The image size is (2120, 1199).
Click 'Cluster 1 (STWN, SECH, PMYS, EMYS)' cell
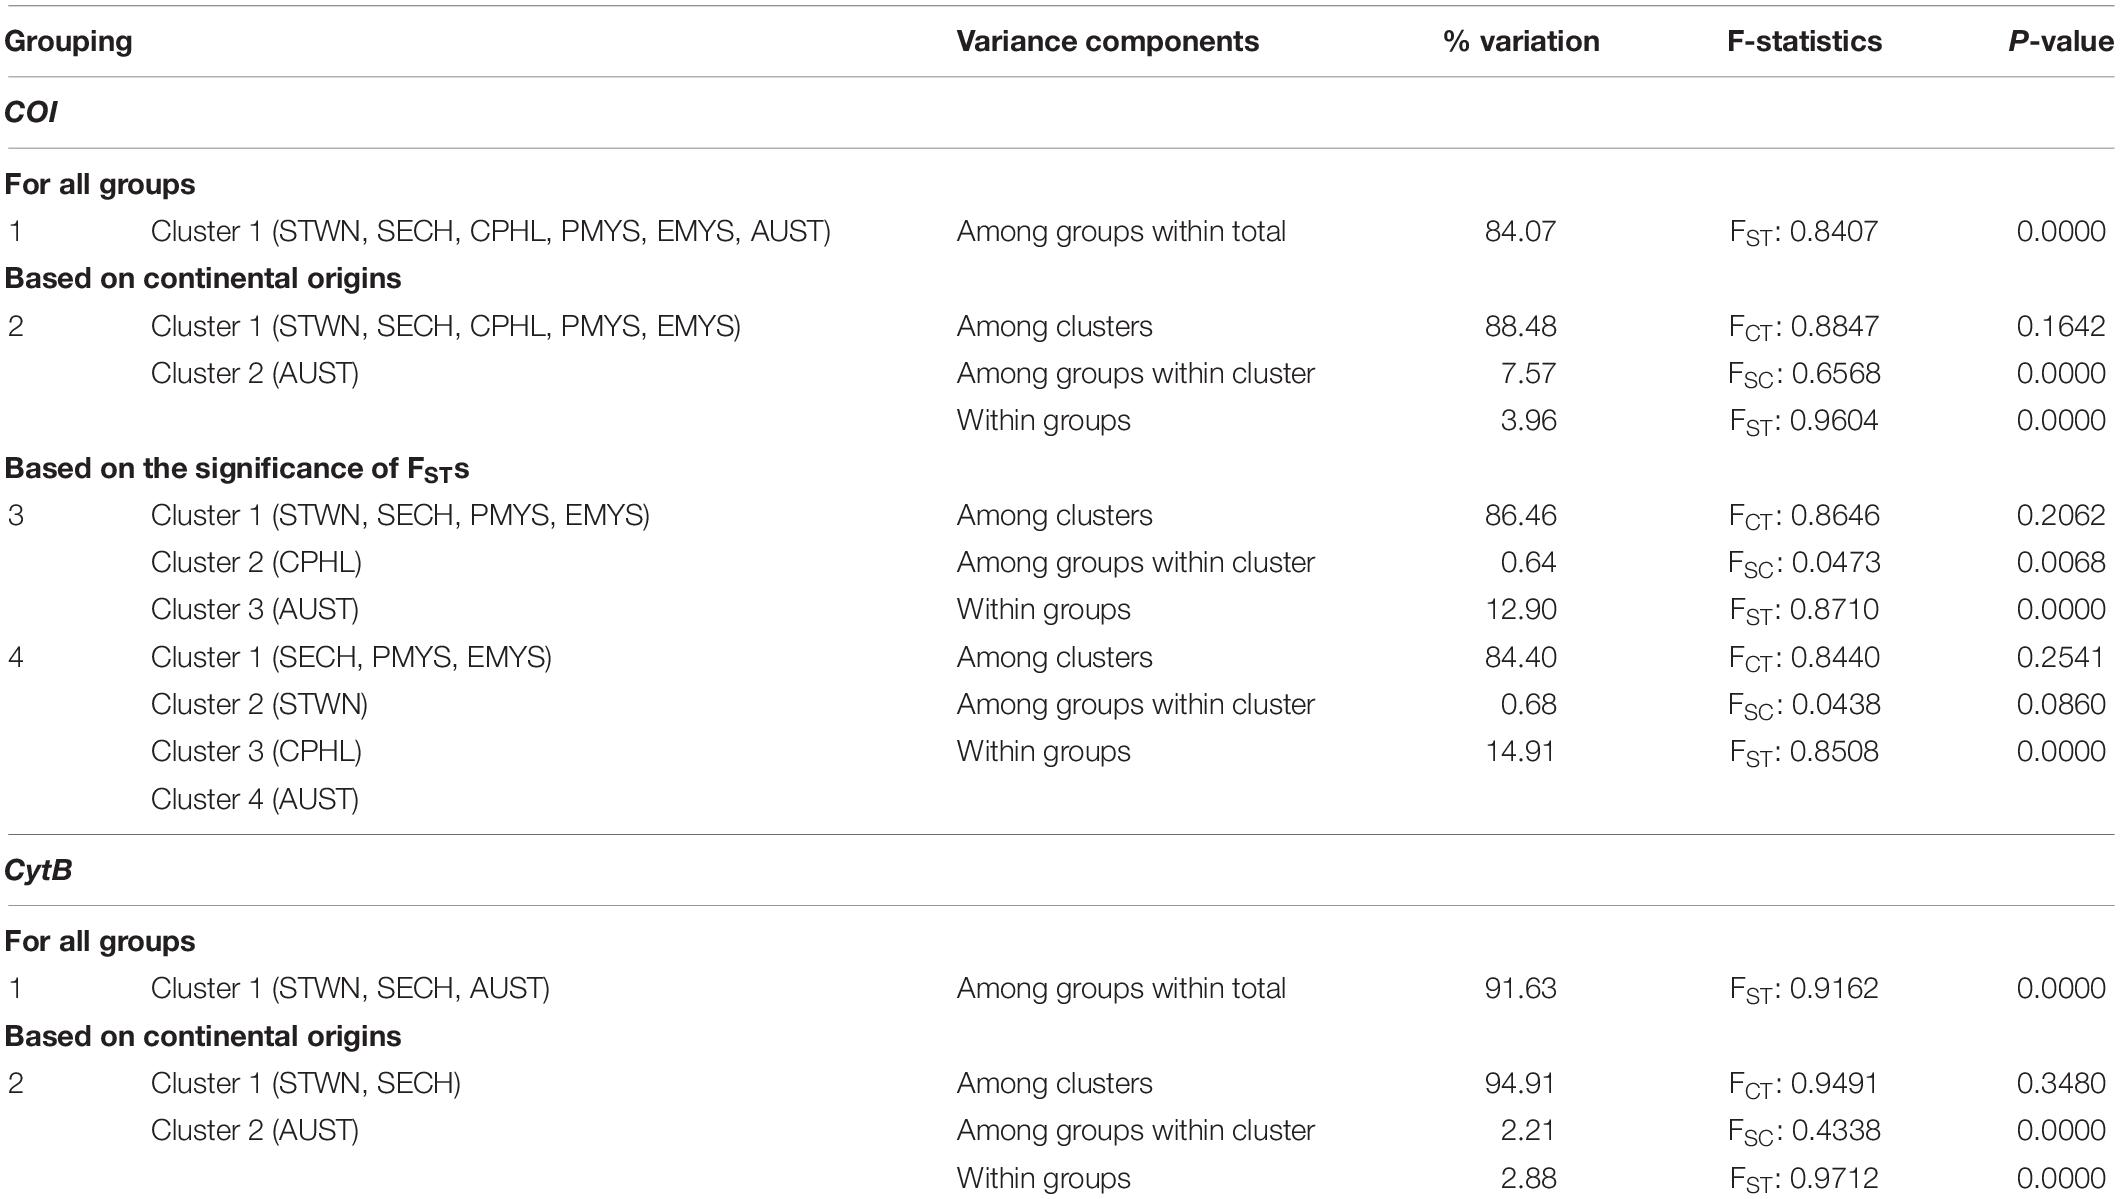coord(400,516)
